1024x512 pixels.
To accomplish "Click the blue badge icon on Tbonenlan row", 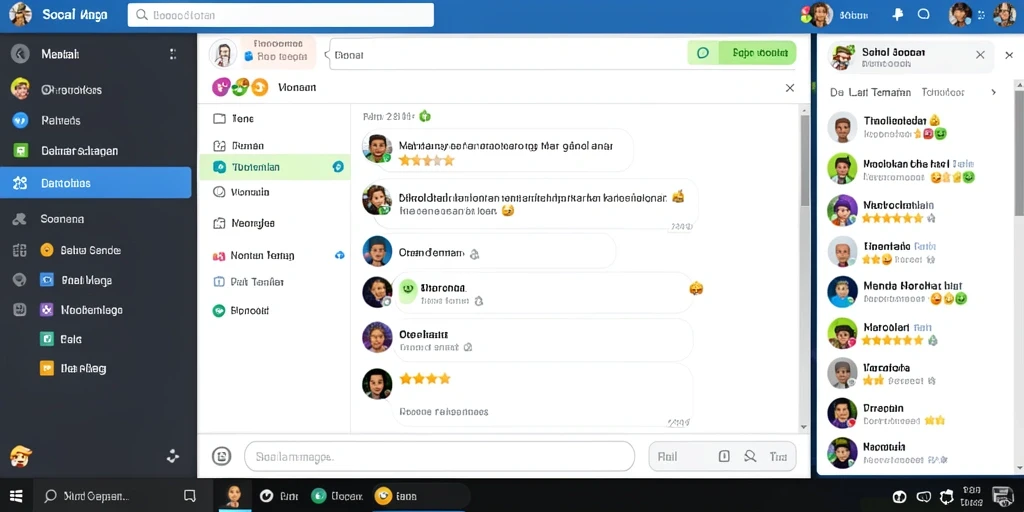I will 338,167.
